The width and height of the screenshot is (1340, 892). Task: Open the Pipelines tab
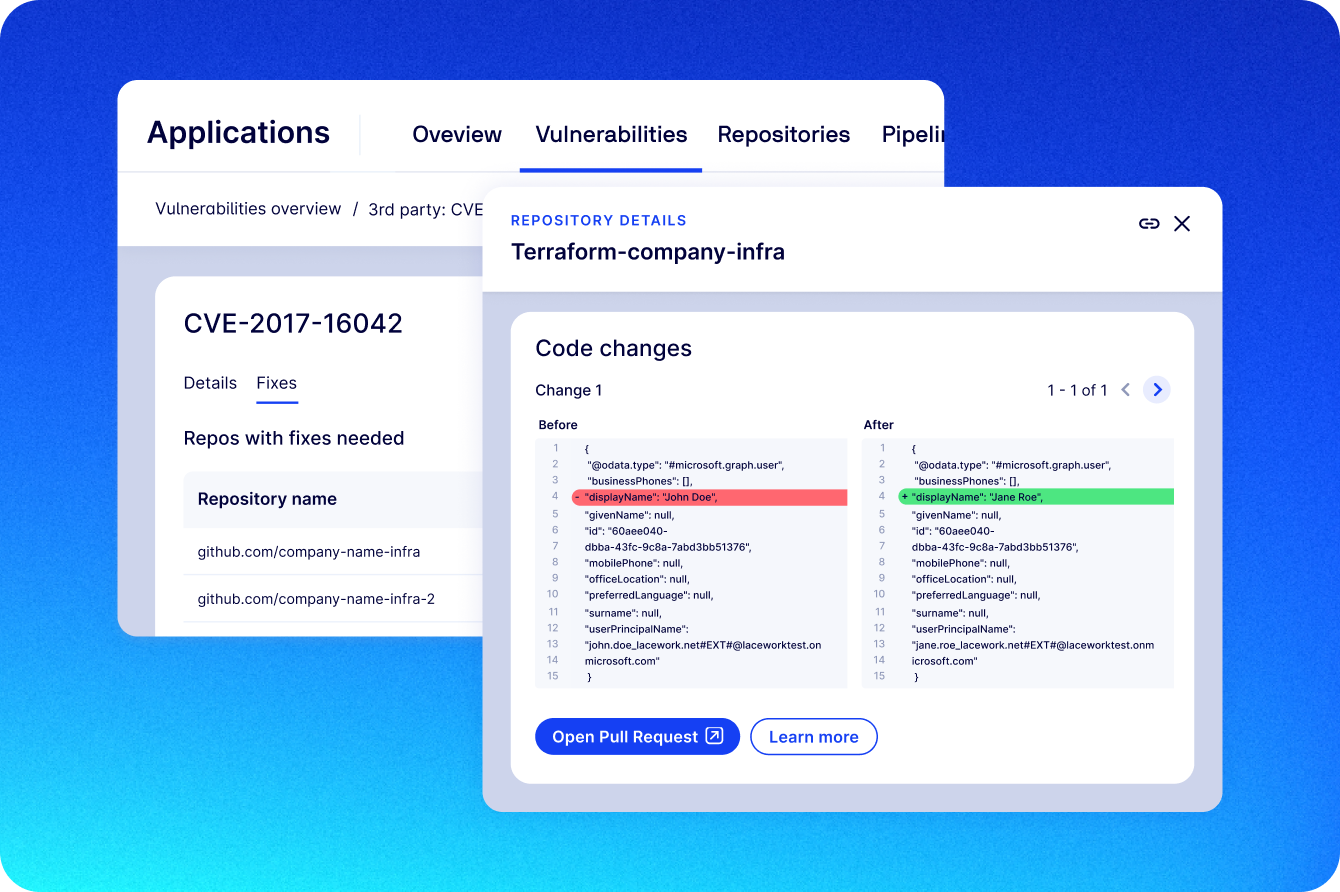point(911,135)
